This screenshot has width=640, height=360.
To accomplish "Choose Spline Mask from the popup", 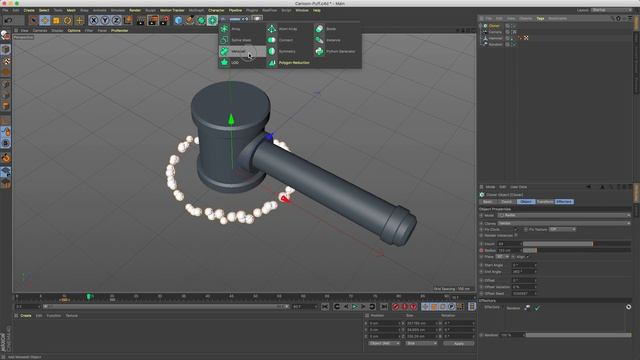I will click(x=242, y=40).
